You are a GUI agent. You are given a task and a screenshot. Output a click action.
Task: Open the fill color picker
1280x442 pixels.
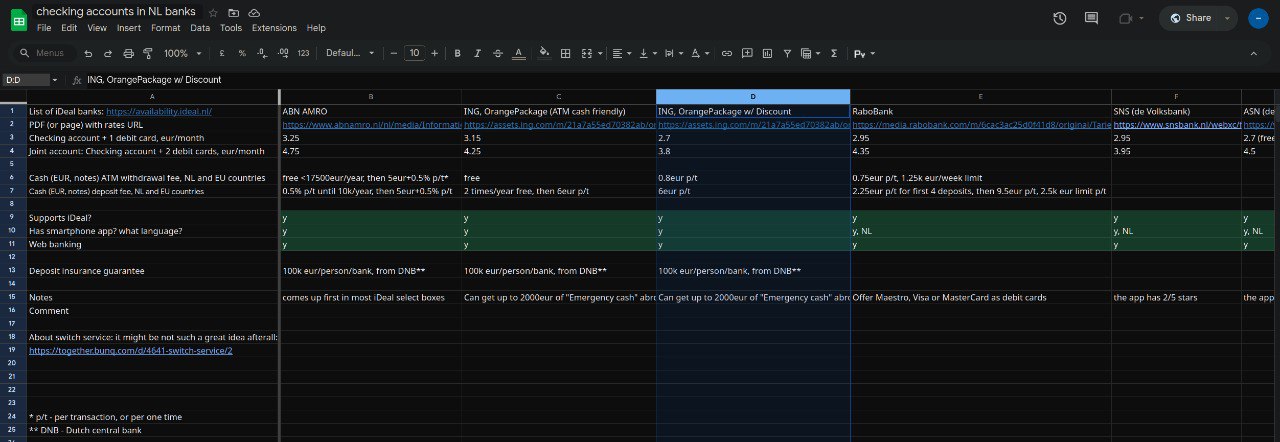[544, 53]
